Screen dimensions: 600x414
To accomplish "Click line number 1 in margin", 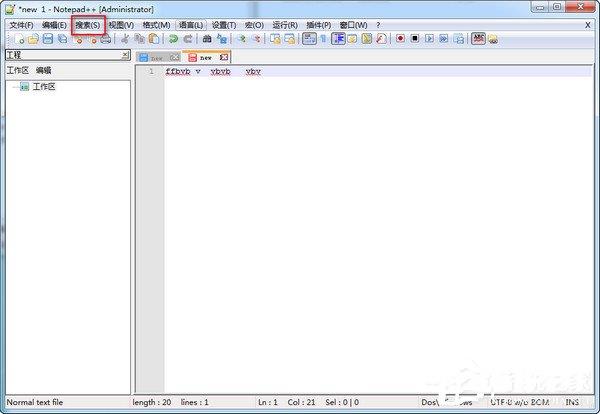I will click(x=152, y=72).
